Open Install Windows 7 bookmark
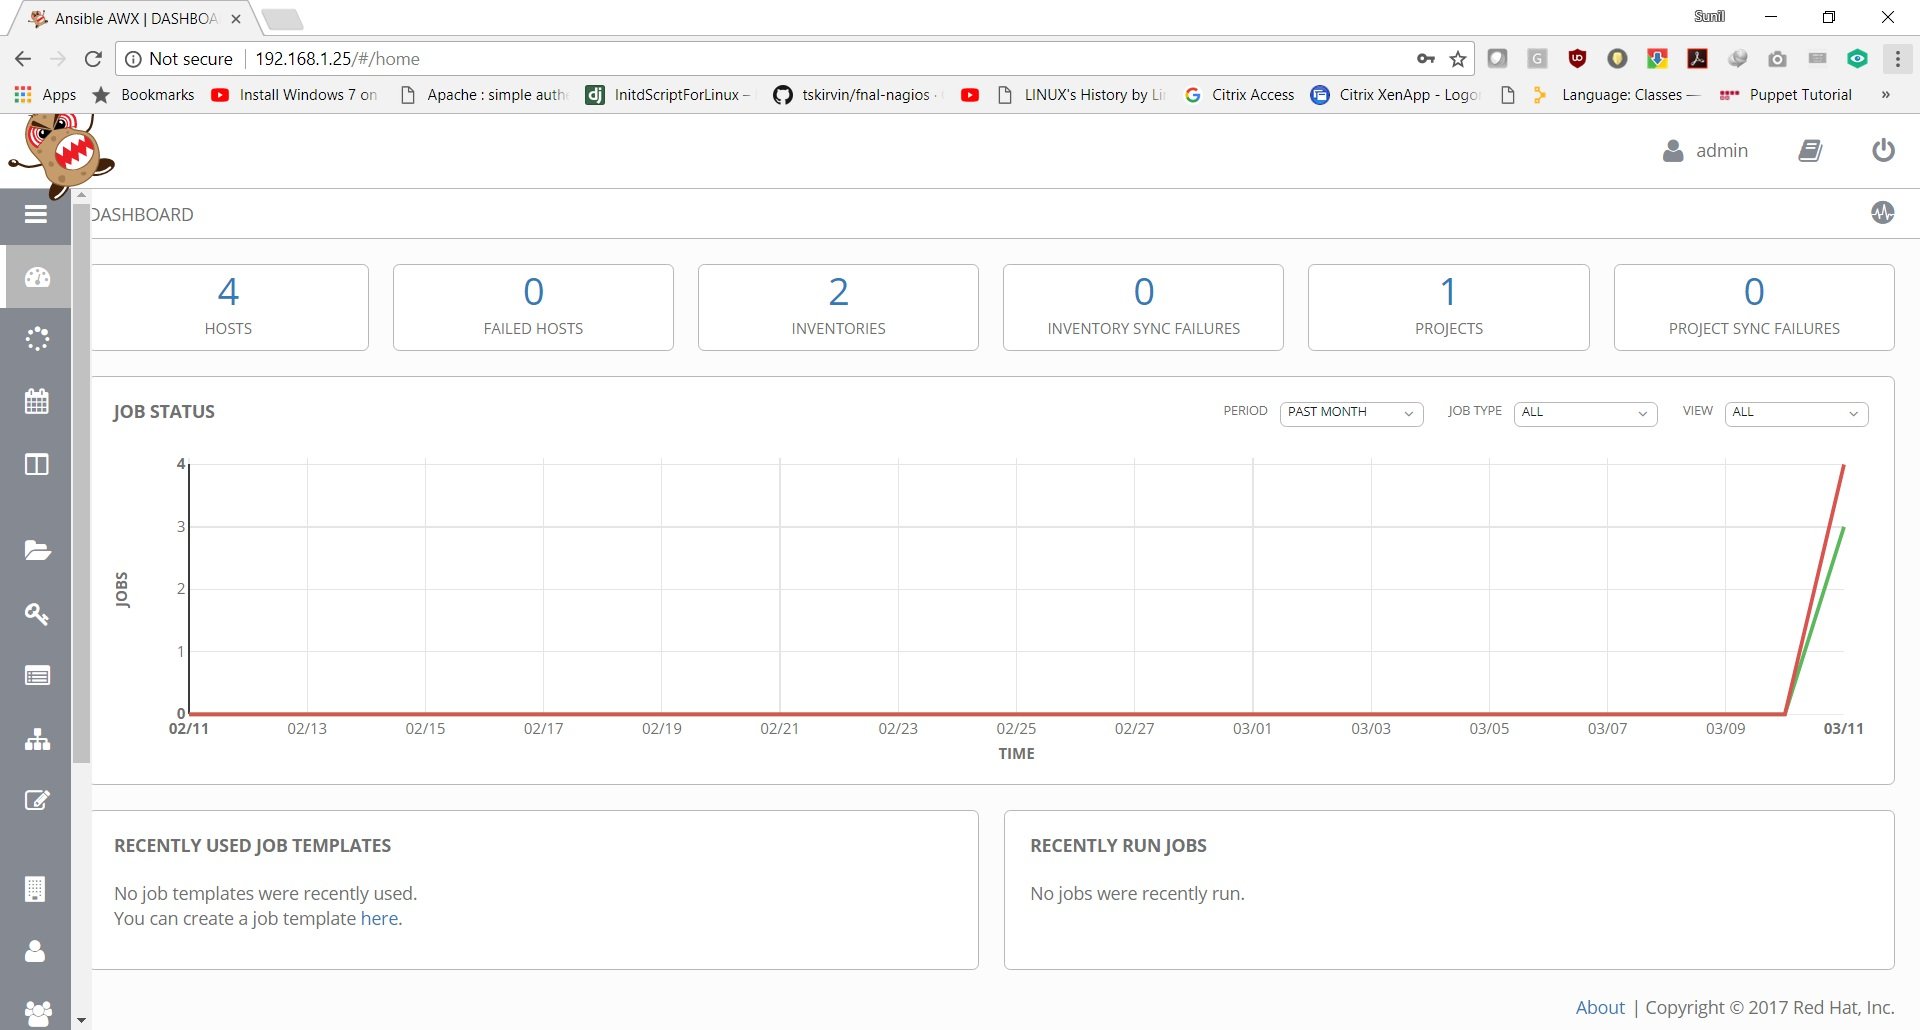Viewport: 1920px width, 1030px height. [294, 95]
